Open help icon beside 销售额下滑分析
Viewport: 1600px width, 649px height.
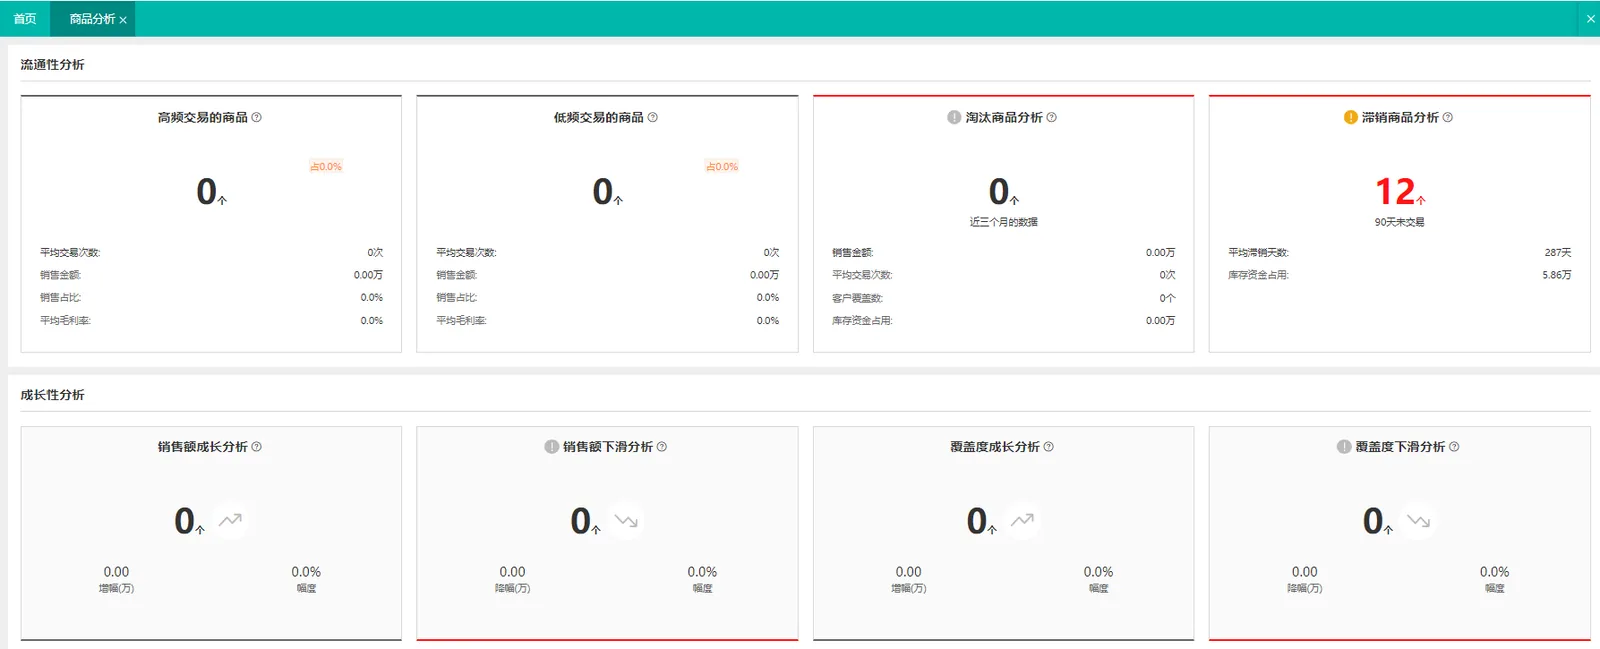coord(662,447)
